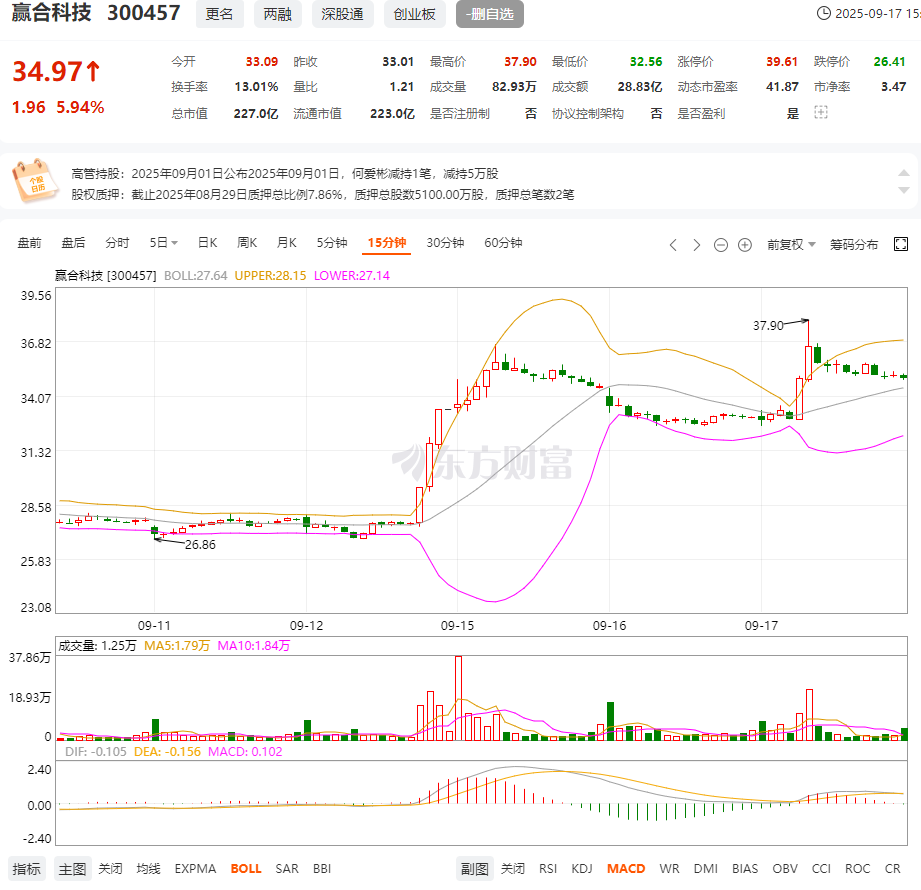The height and width of the screenshot is (890, 921).
Task: Switch sub chart to DMI
Action: [x=705, y=869]
